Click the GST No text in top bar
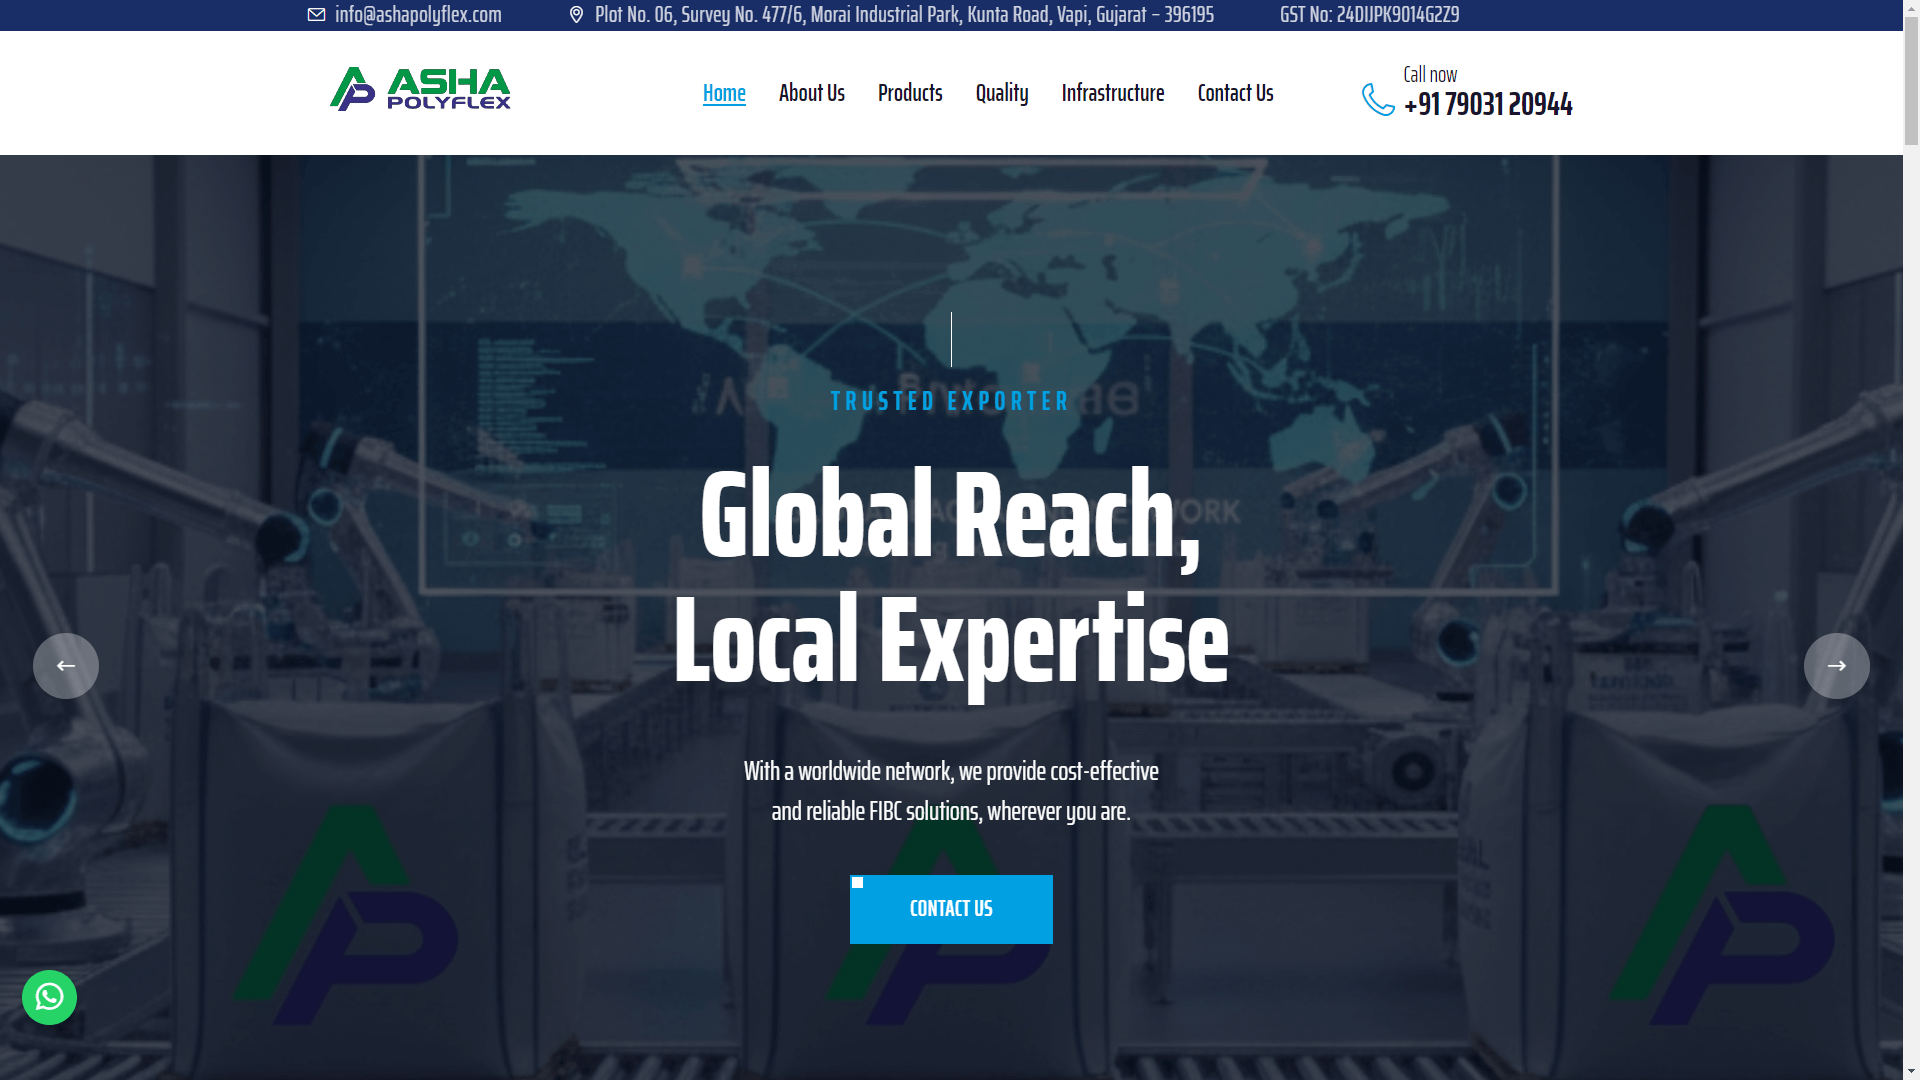The height and width of the screenshot is (1080, 1920). 1369,15
